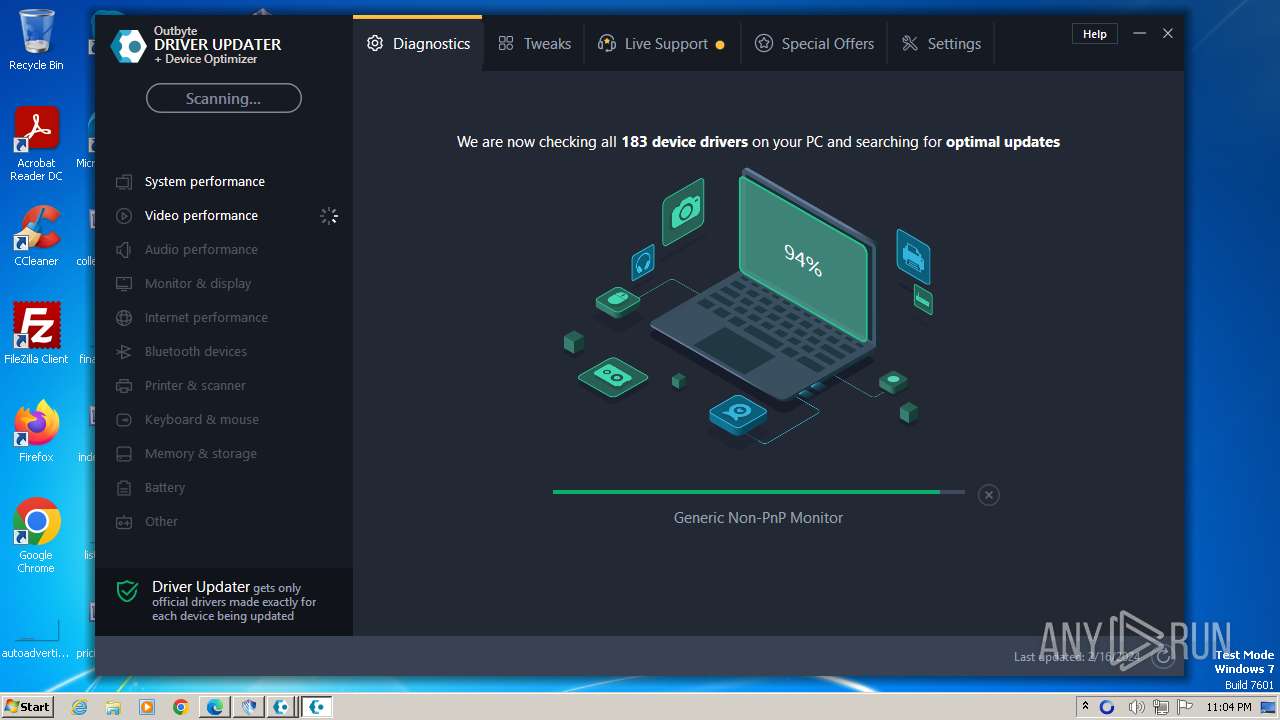
Task: Open Internet Explorer from taskbar
Action: click(x=80, y=707)
